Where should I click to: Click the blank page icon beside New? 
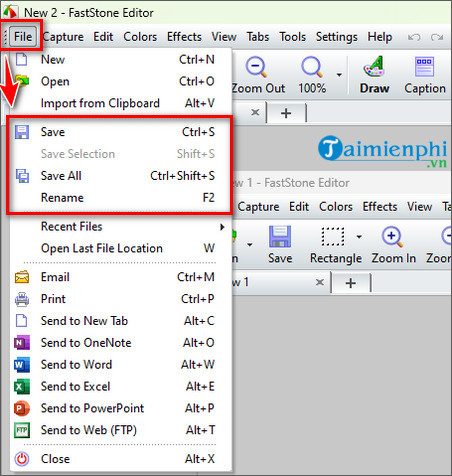click(22, 60)
